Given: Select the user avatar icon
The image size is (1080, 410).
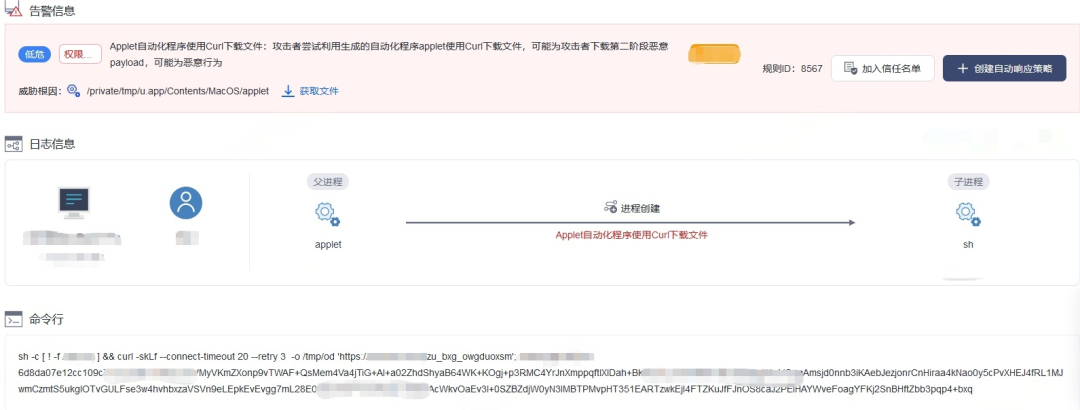Looking at the screenshot, I should pos(186,203).
